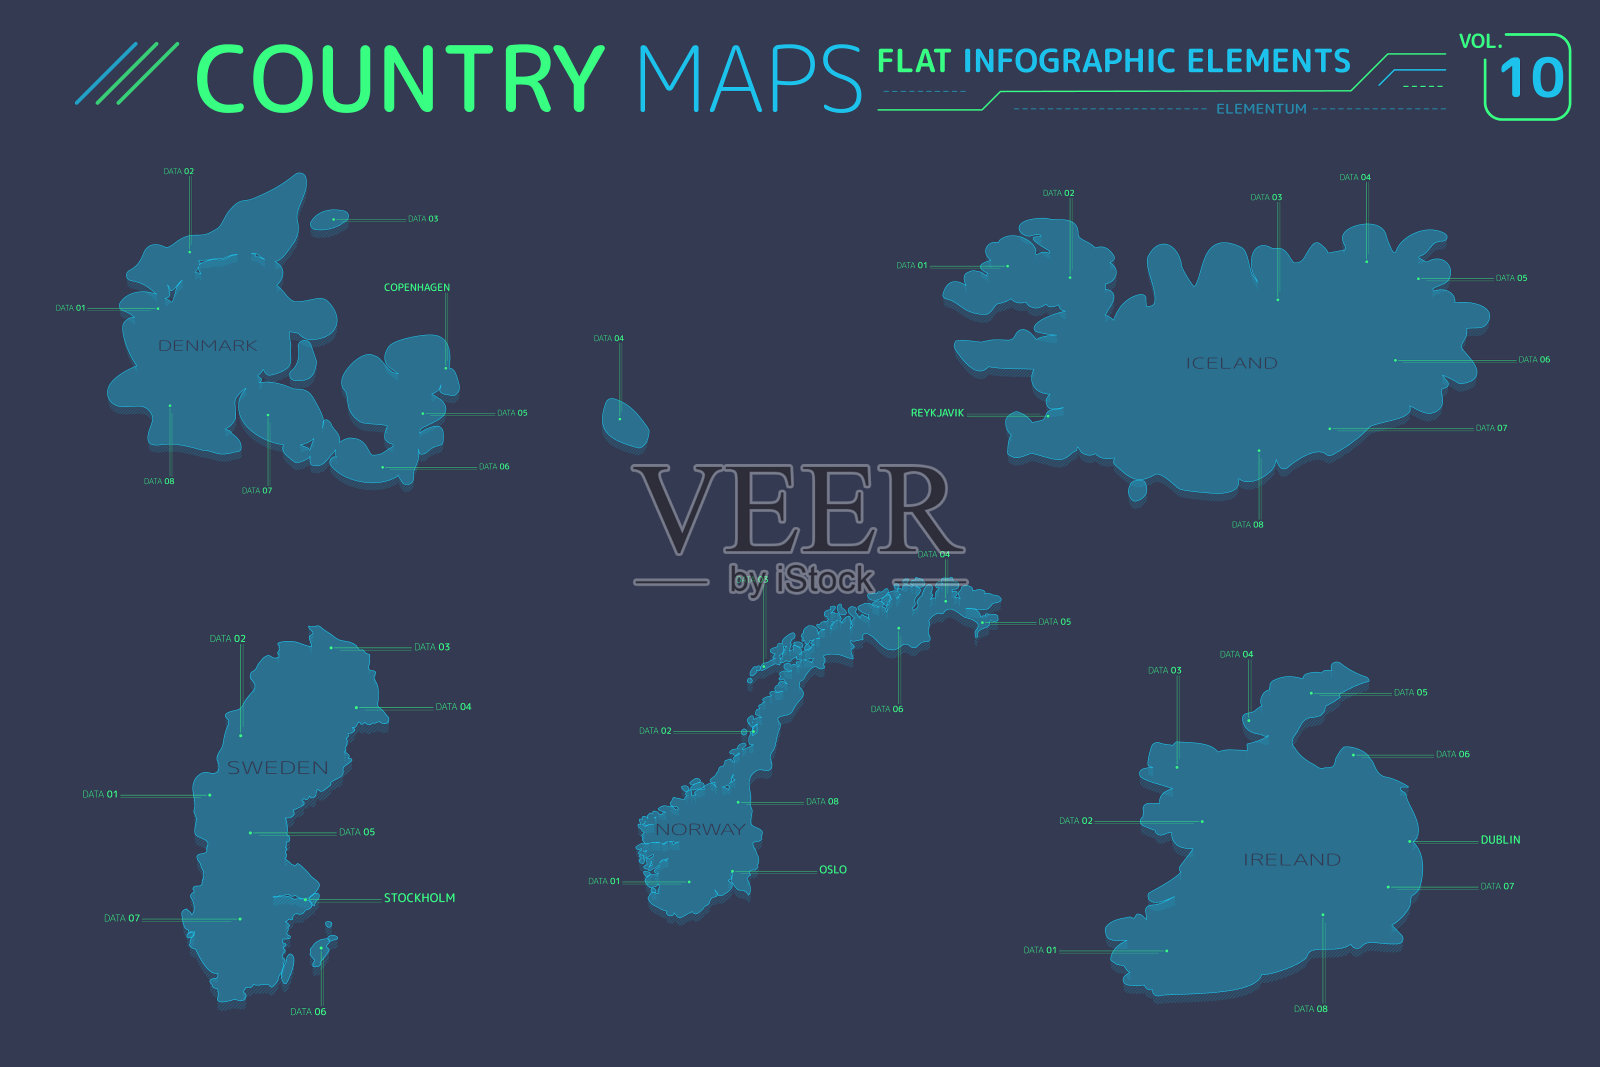Image resolution: width=1600 pixels, height=1067 pixels.
Task: Select the ELEMENTUM subtitle text
Action: click(x=1261, y=109)
